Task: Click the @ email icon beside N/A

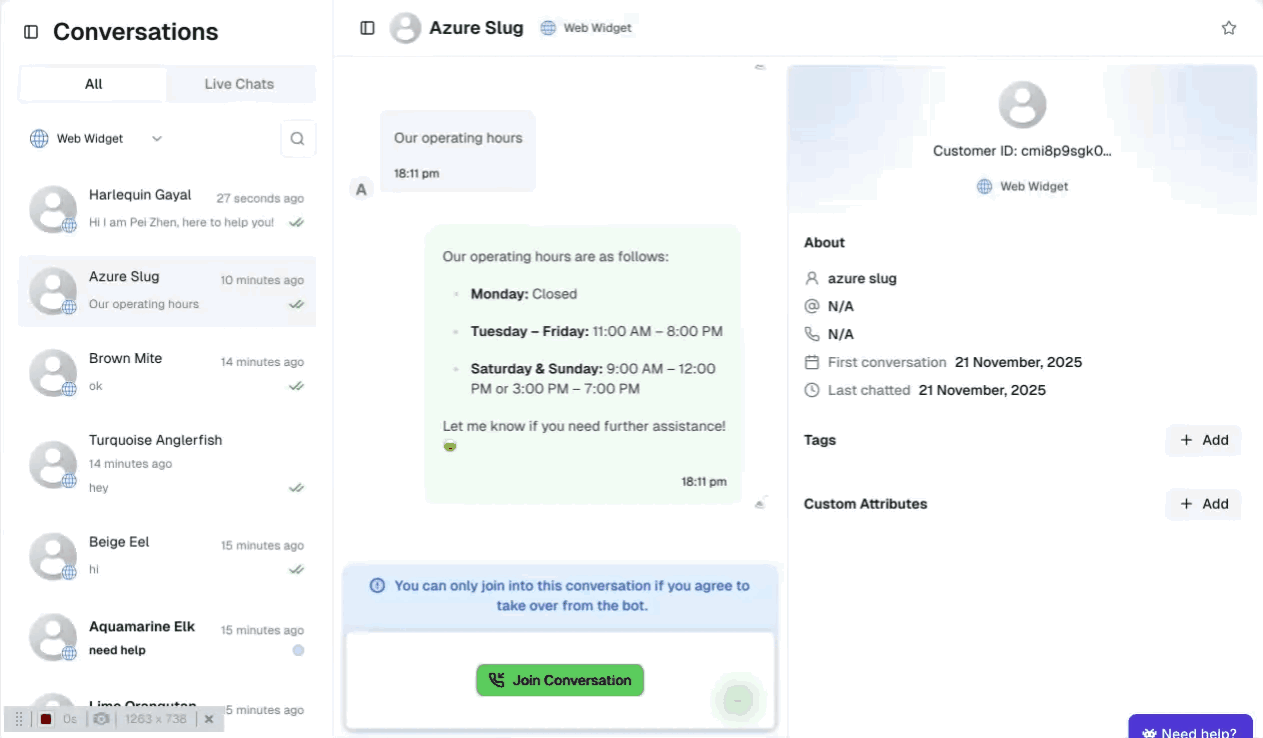Action: point(810,306)
